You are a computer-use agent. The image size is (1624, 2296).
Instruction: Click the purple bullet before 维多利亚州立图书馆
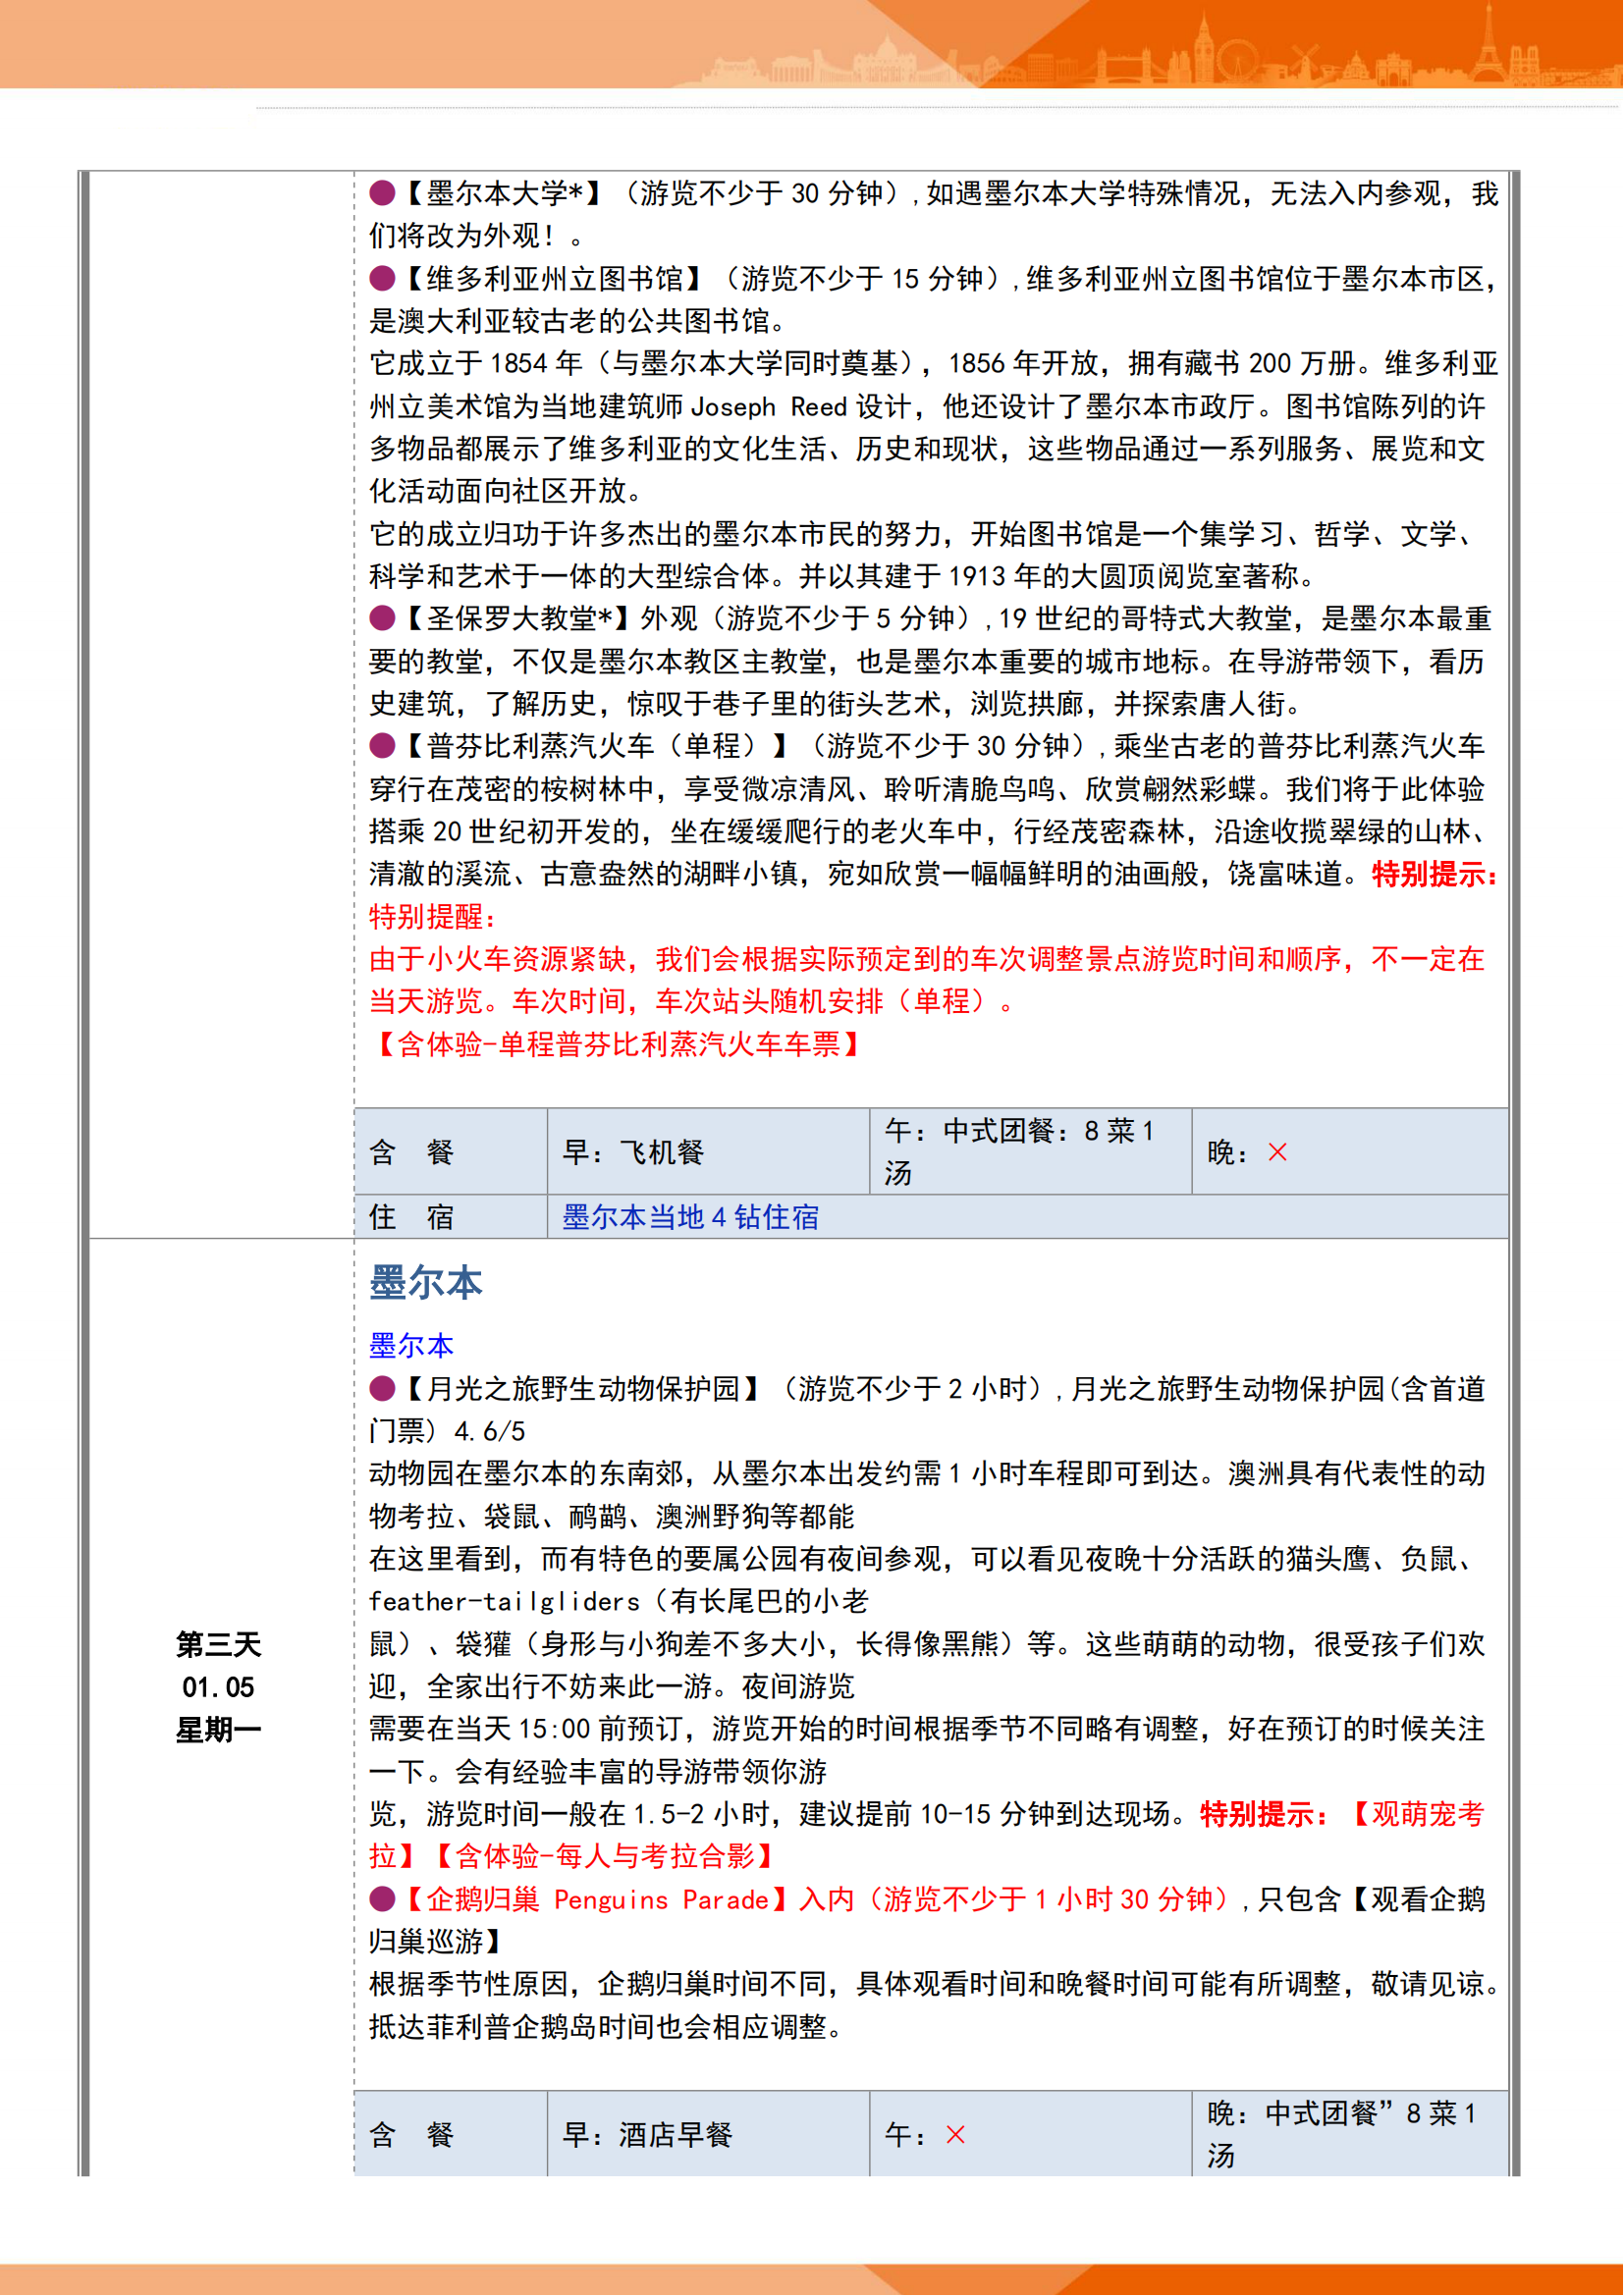coord(382,278)
